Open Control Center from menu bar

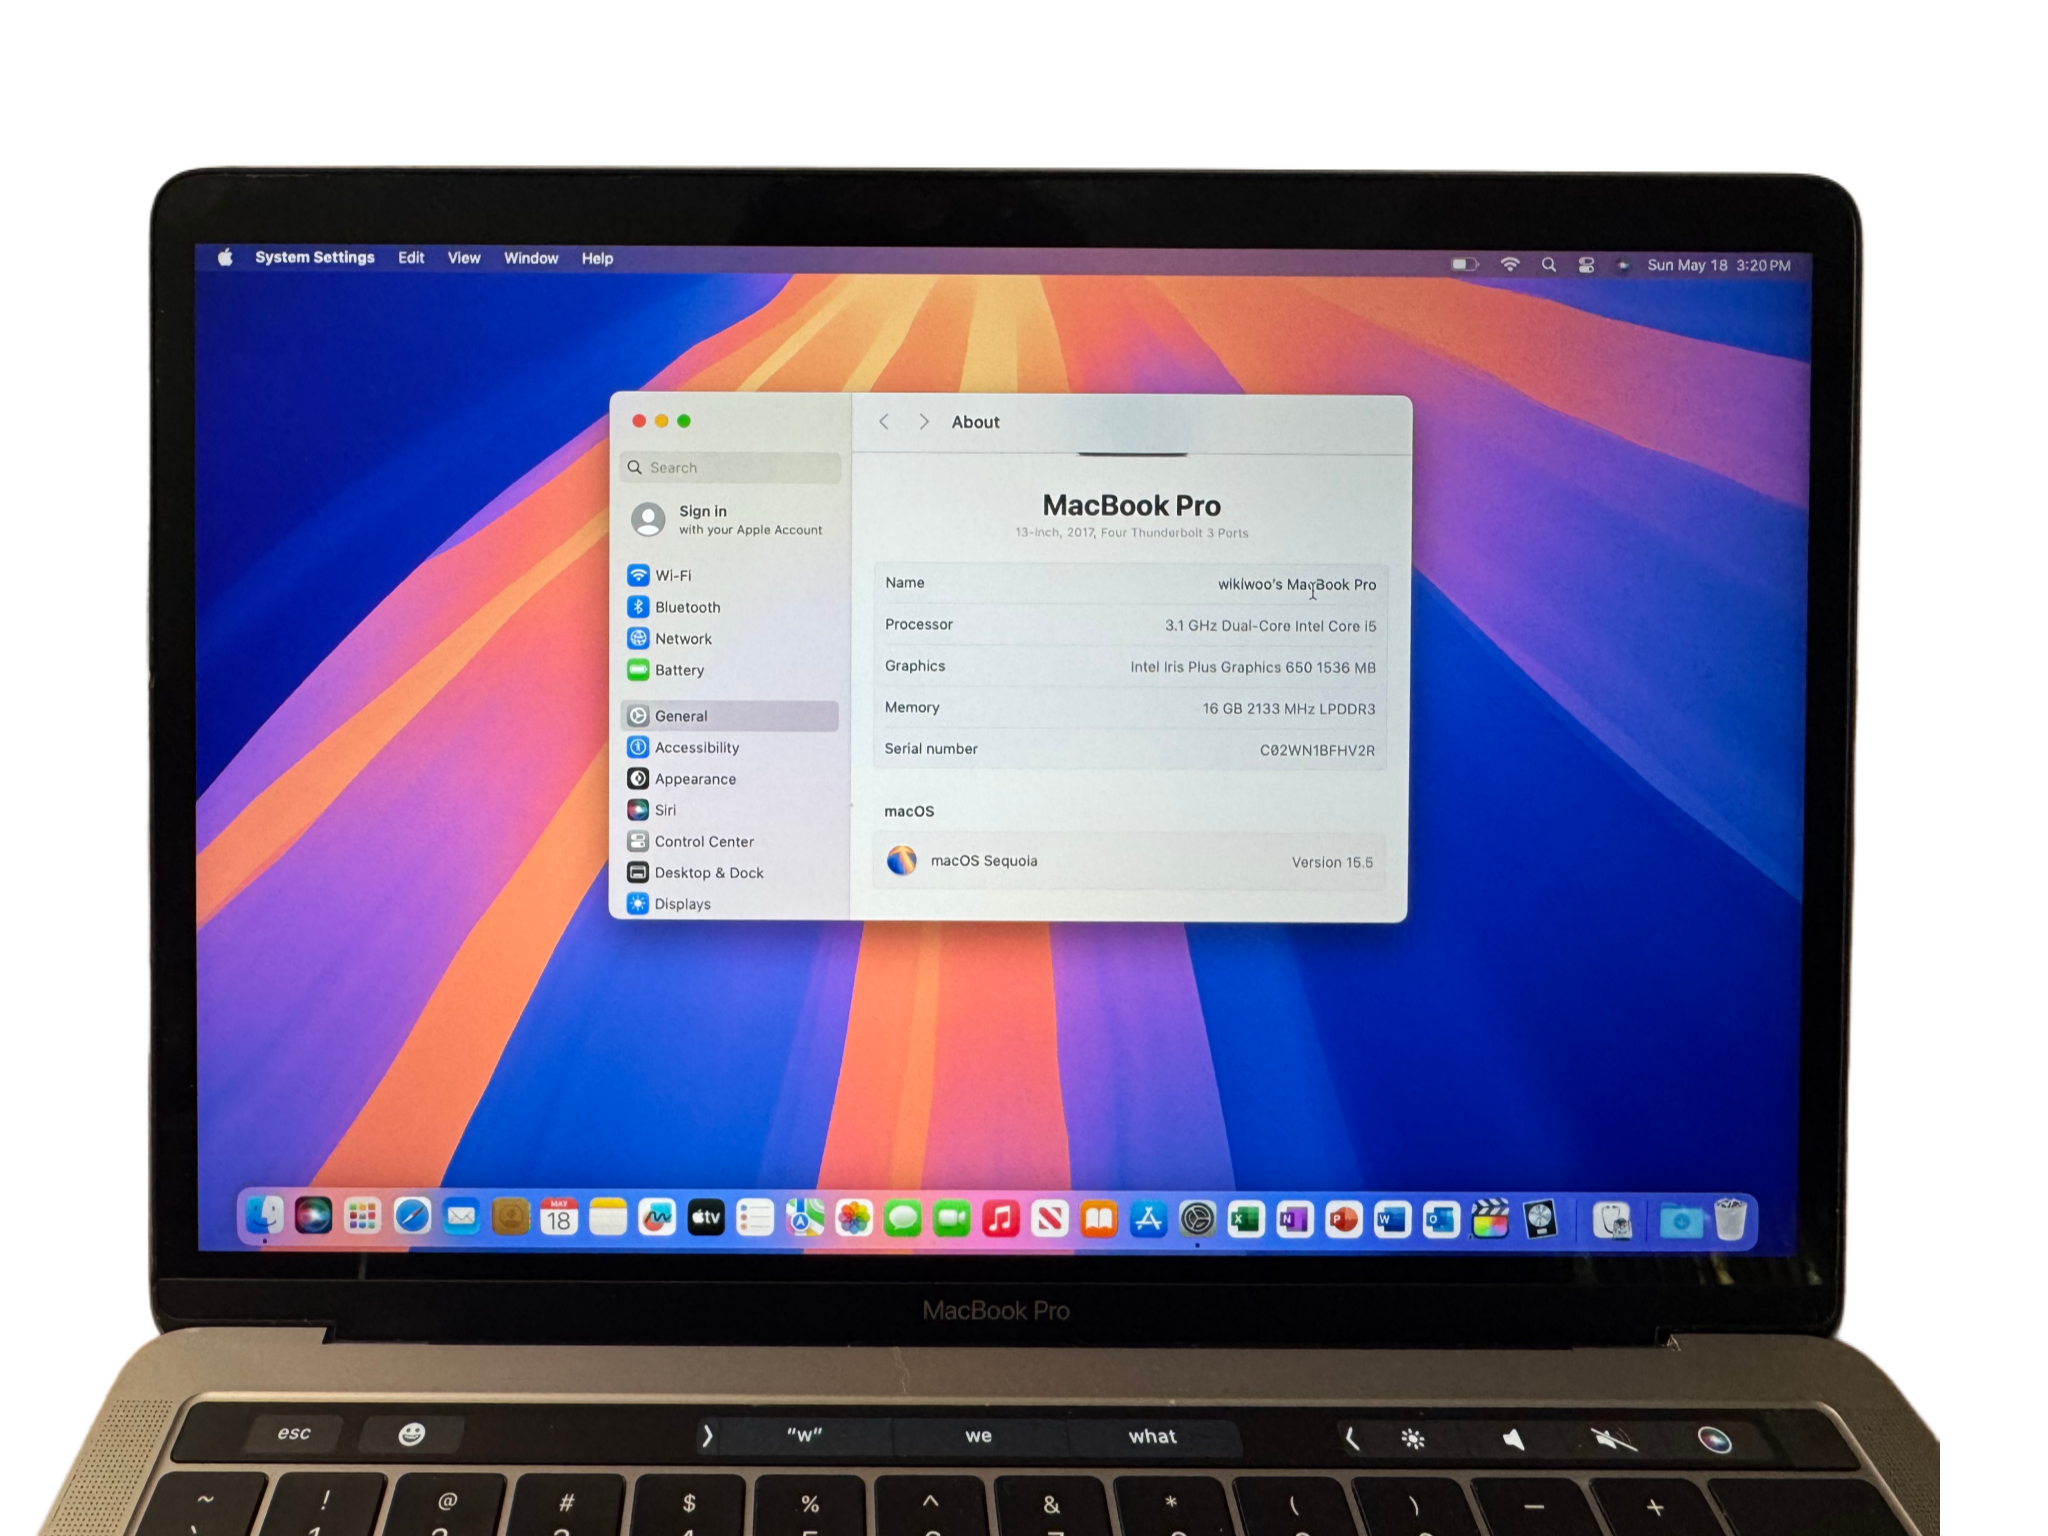[x=1586, y=265]
